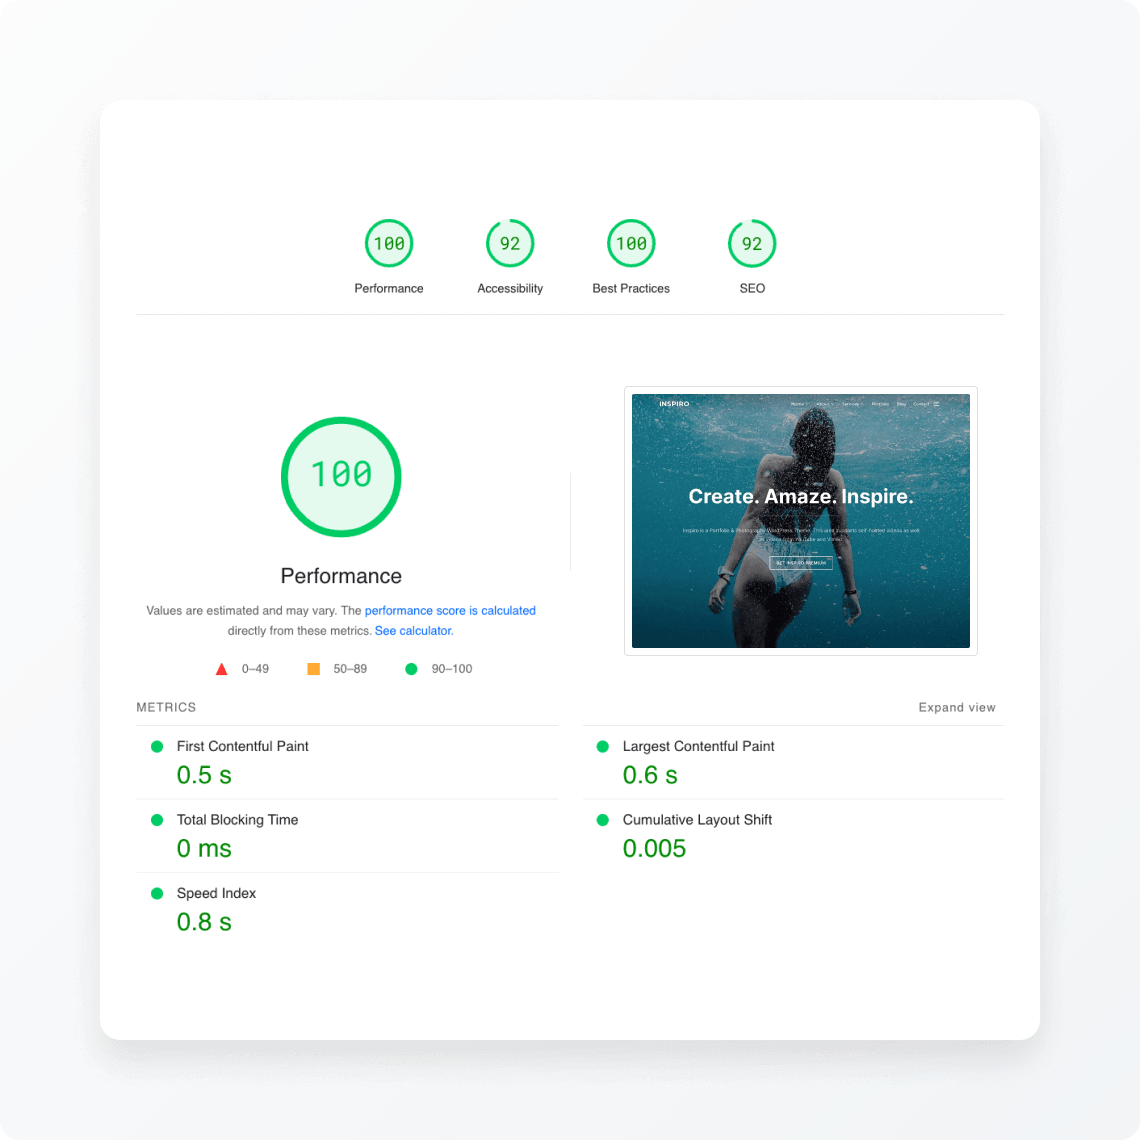1140x1140 pixels.
Task: Click the Largest Contentful Paint metric title
Action: coord(698,747)
